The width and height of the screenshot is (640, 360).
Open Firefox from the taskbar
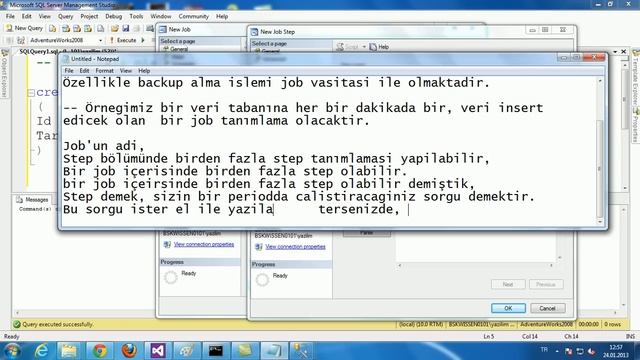click(129, 351)
